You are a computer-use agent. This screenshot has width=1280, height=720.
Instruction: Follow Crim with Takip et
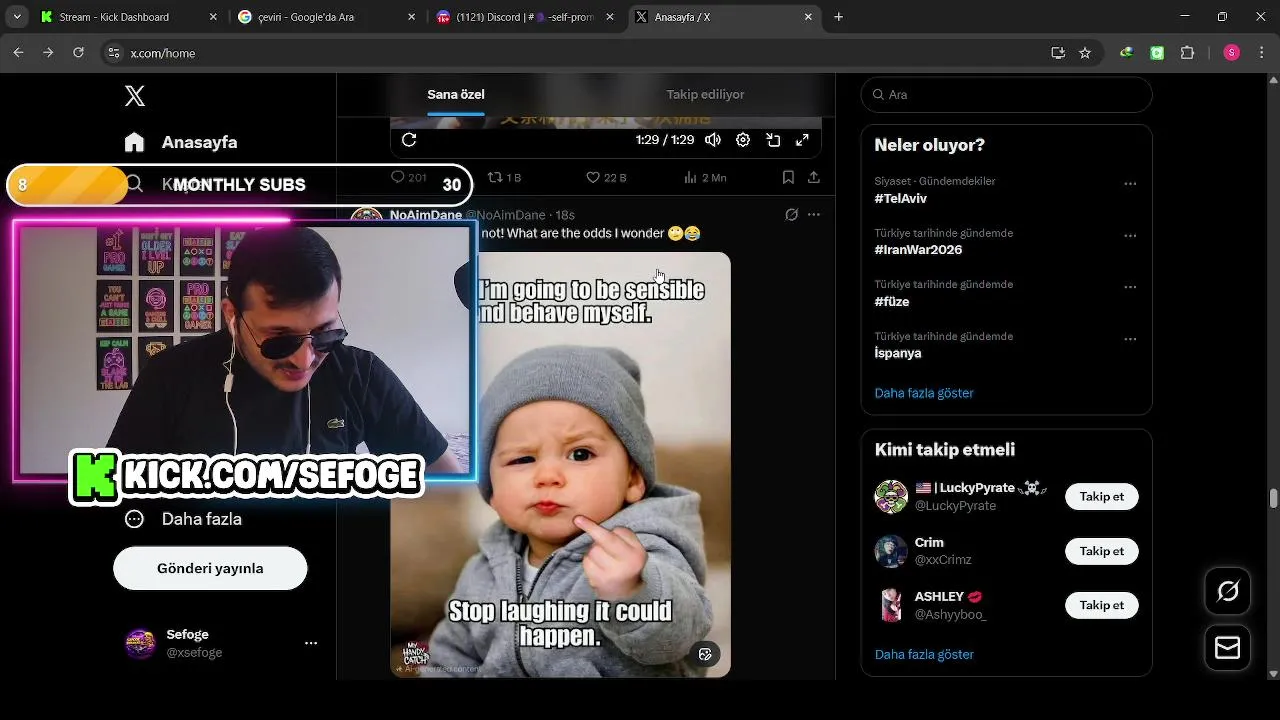pyautogui.click(x=1101, y=551)
